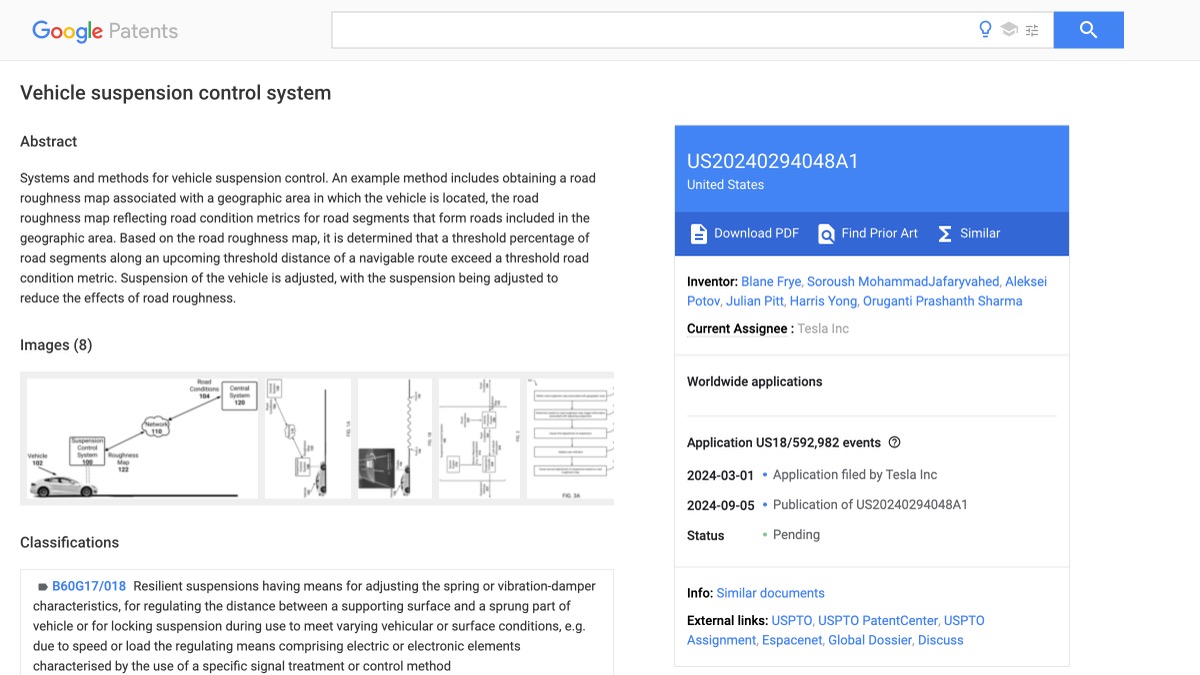
Task: Click Current Assignee label
Action: pos(737,328)
